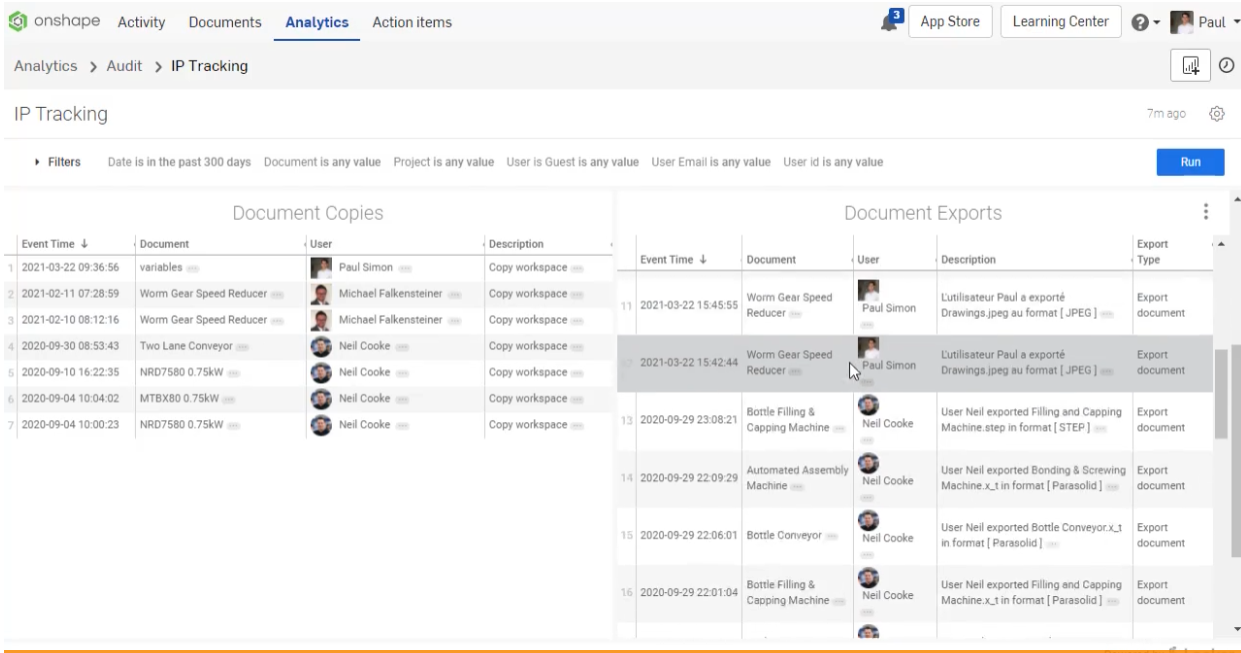This screenshot has height=653, width=1241.
Task: Click Bottle Conveyor.x_t export description
Action: click(x=1032, y=535)
